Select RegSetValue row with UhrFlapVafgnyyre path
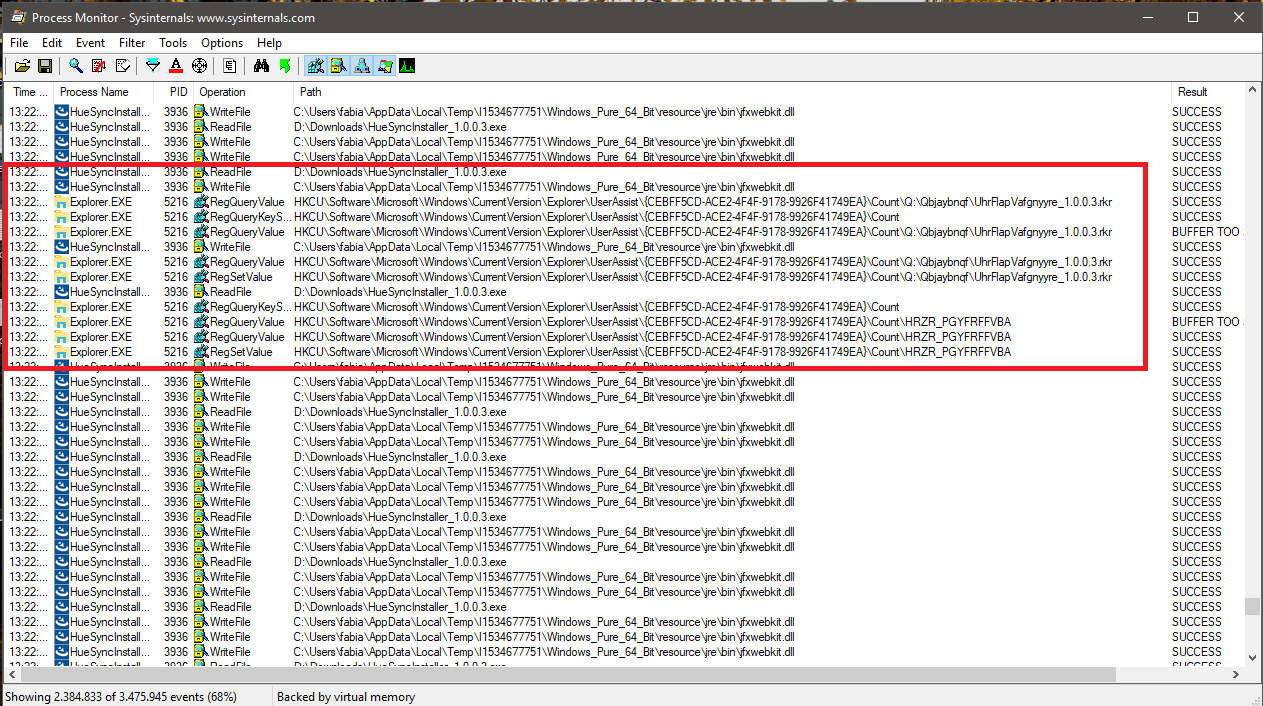 pos(624,277)
